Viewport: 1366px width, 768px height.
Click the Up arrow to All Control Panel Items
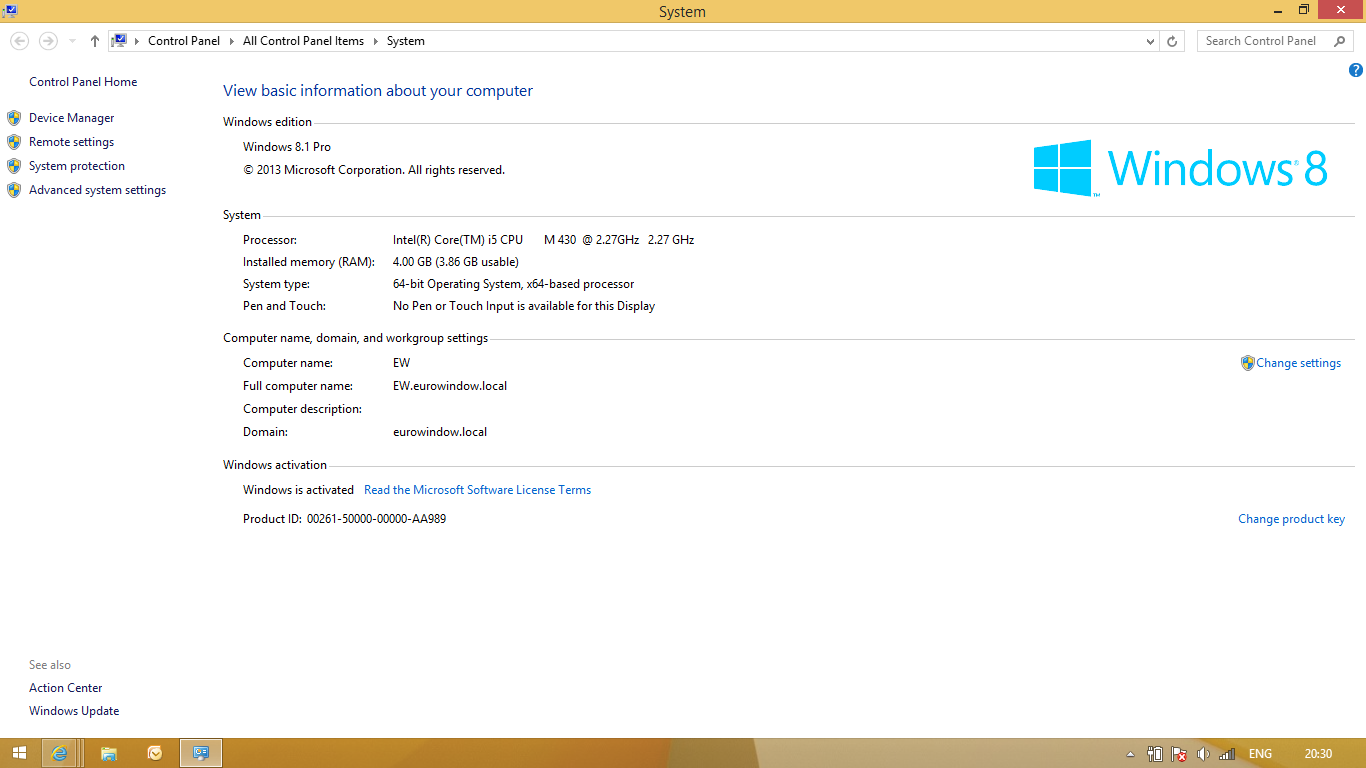coord(95,41)
